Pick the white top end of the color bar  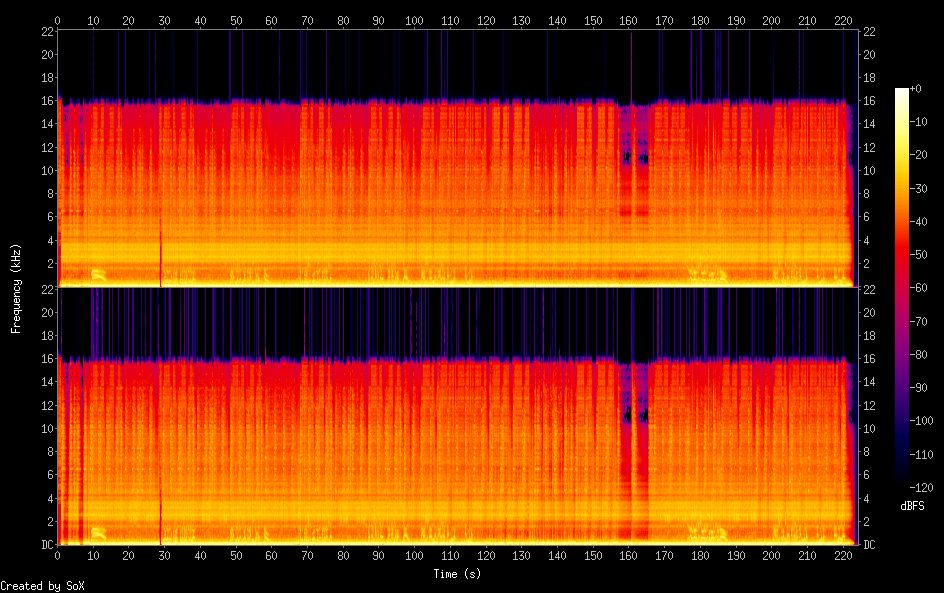pos(902,92)
